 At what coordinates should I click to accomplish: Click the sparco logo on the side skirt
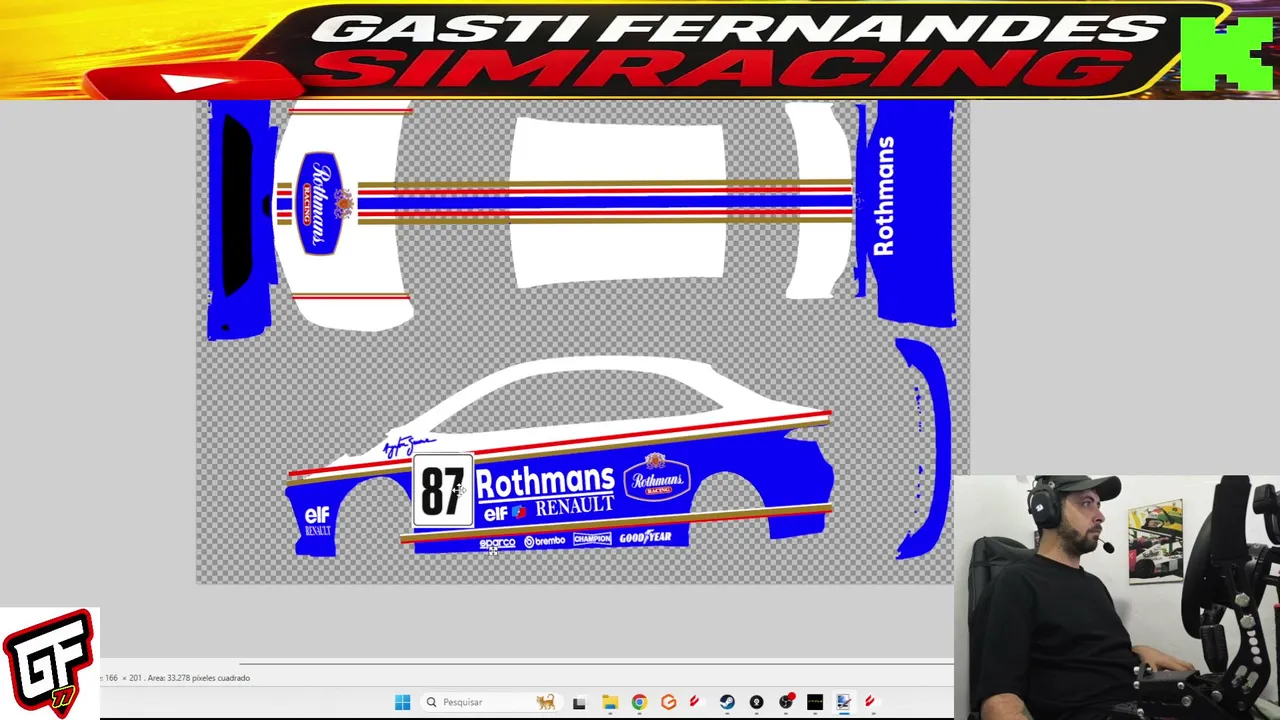pyautogui.click(x=497, y=543)
